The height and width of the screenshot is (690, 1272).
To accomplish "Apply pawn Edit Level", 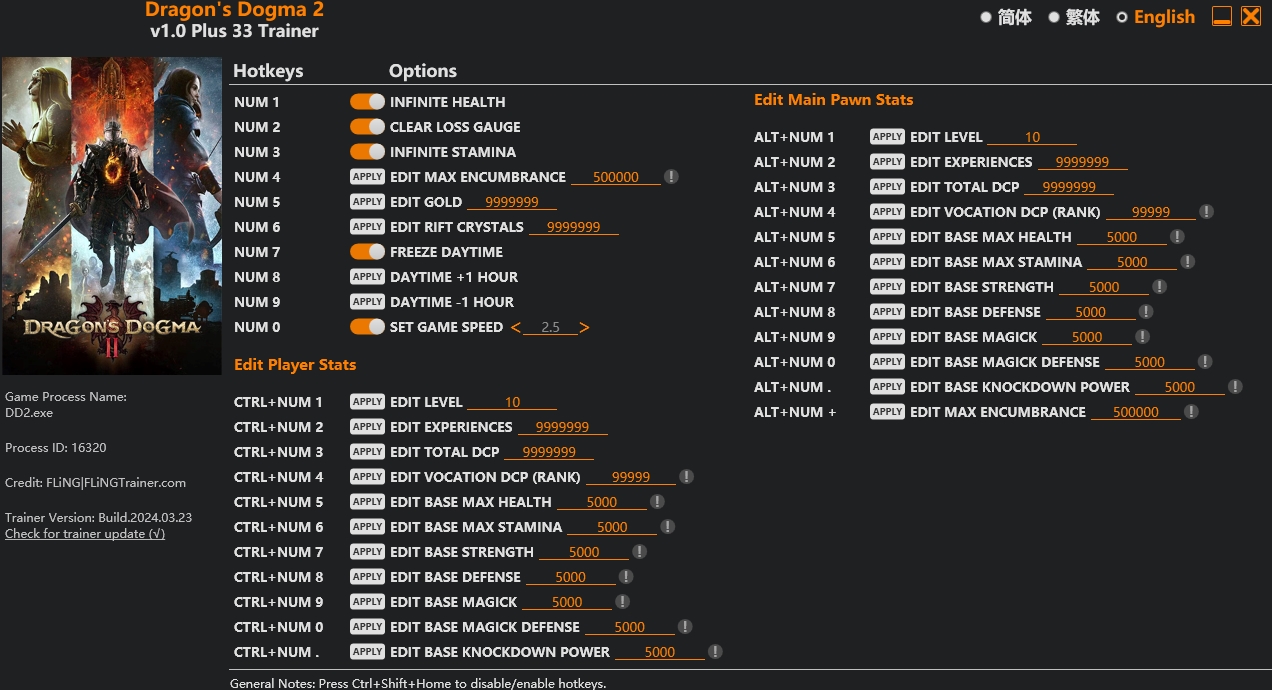I will click(x=887, y=137).
